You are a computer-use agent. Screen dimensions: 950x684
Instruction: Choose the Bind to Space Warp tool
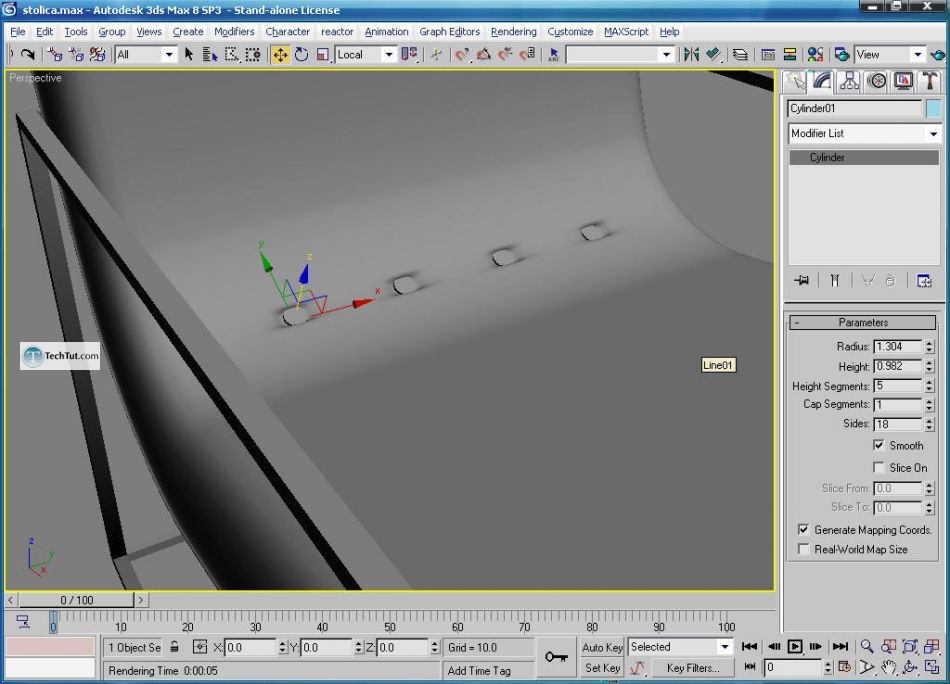(97, 55)
